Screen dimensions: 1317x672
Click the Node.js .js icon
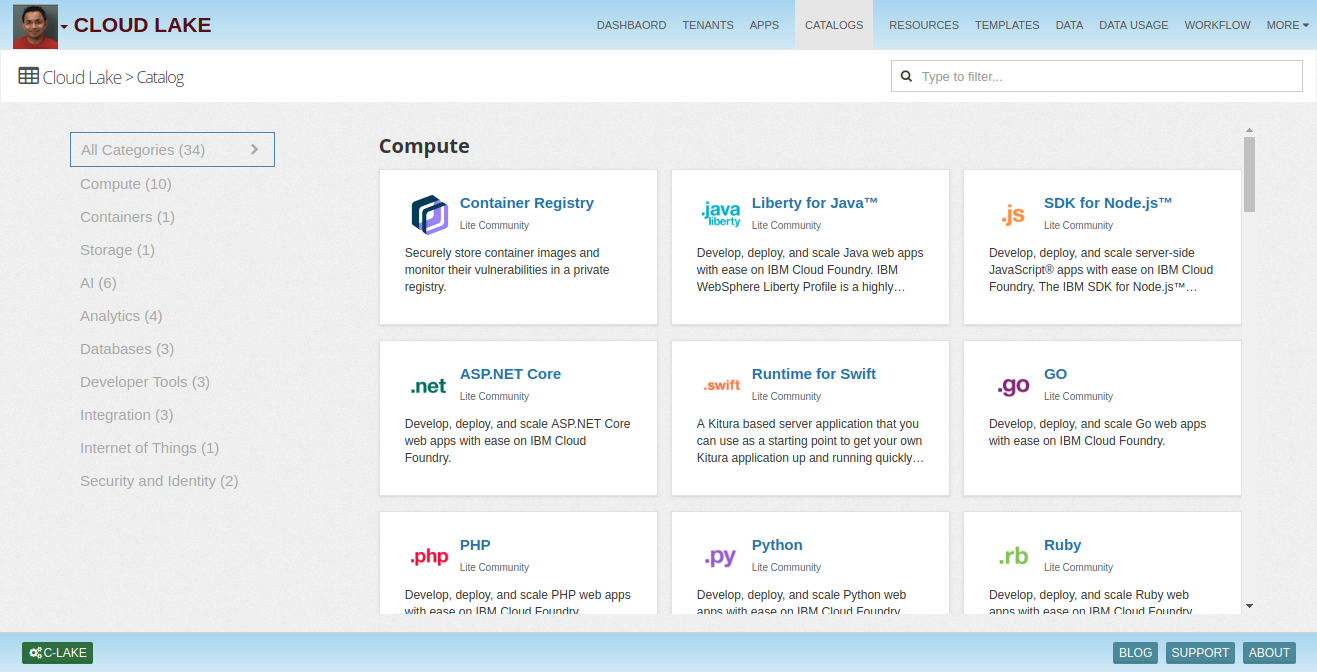1013,214
